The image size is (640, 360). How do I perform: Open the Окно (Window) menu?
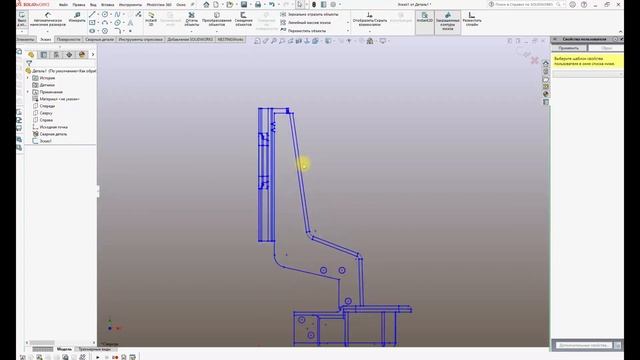181,4
